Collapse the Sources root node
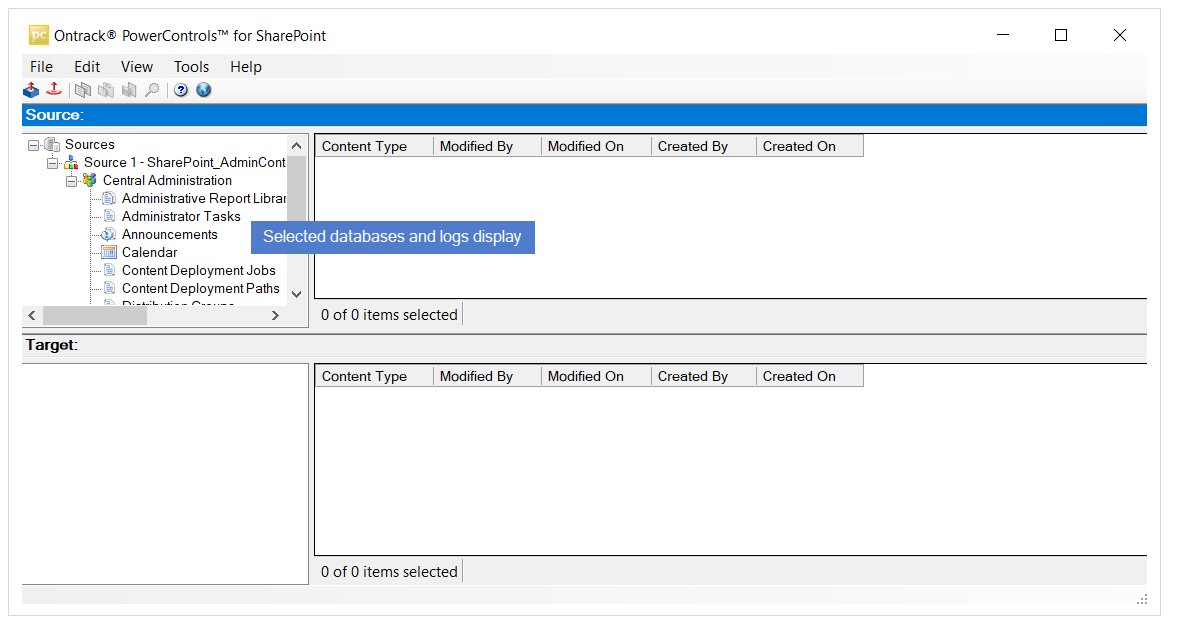 pyautogui.click(x=33, y=145)
